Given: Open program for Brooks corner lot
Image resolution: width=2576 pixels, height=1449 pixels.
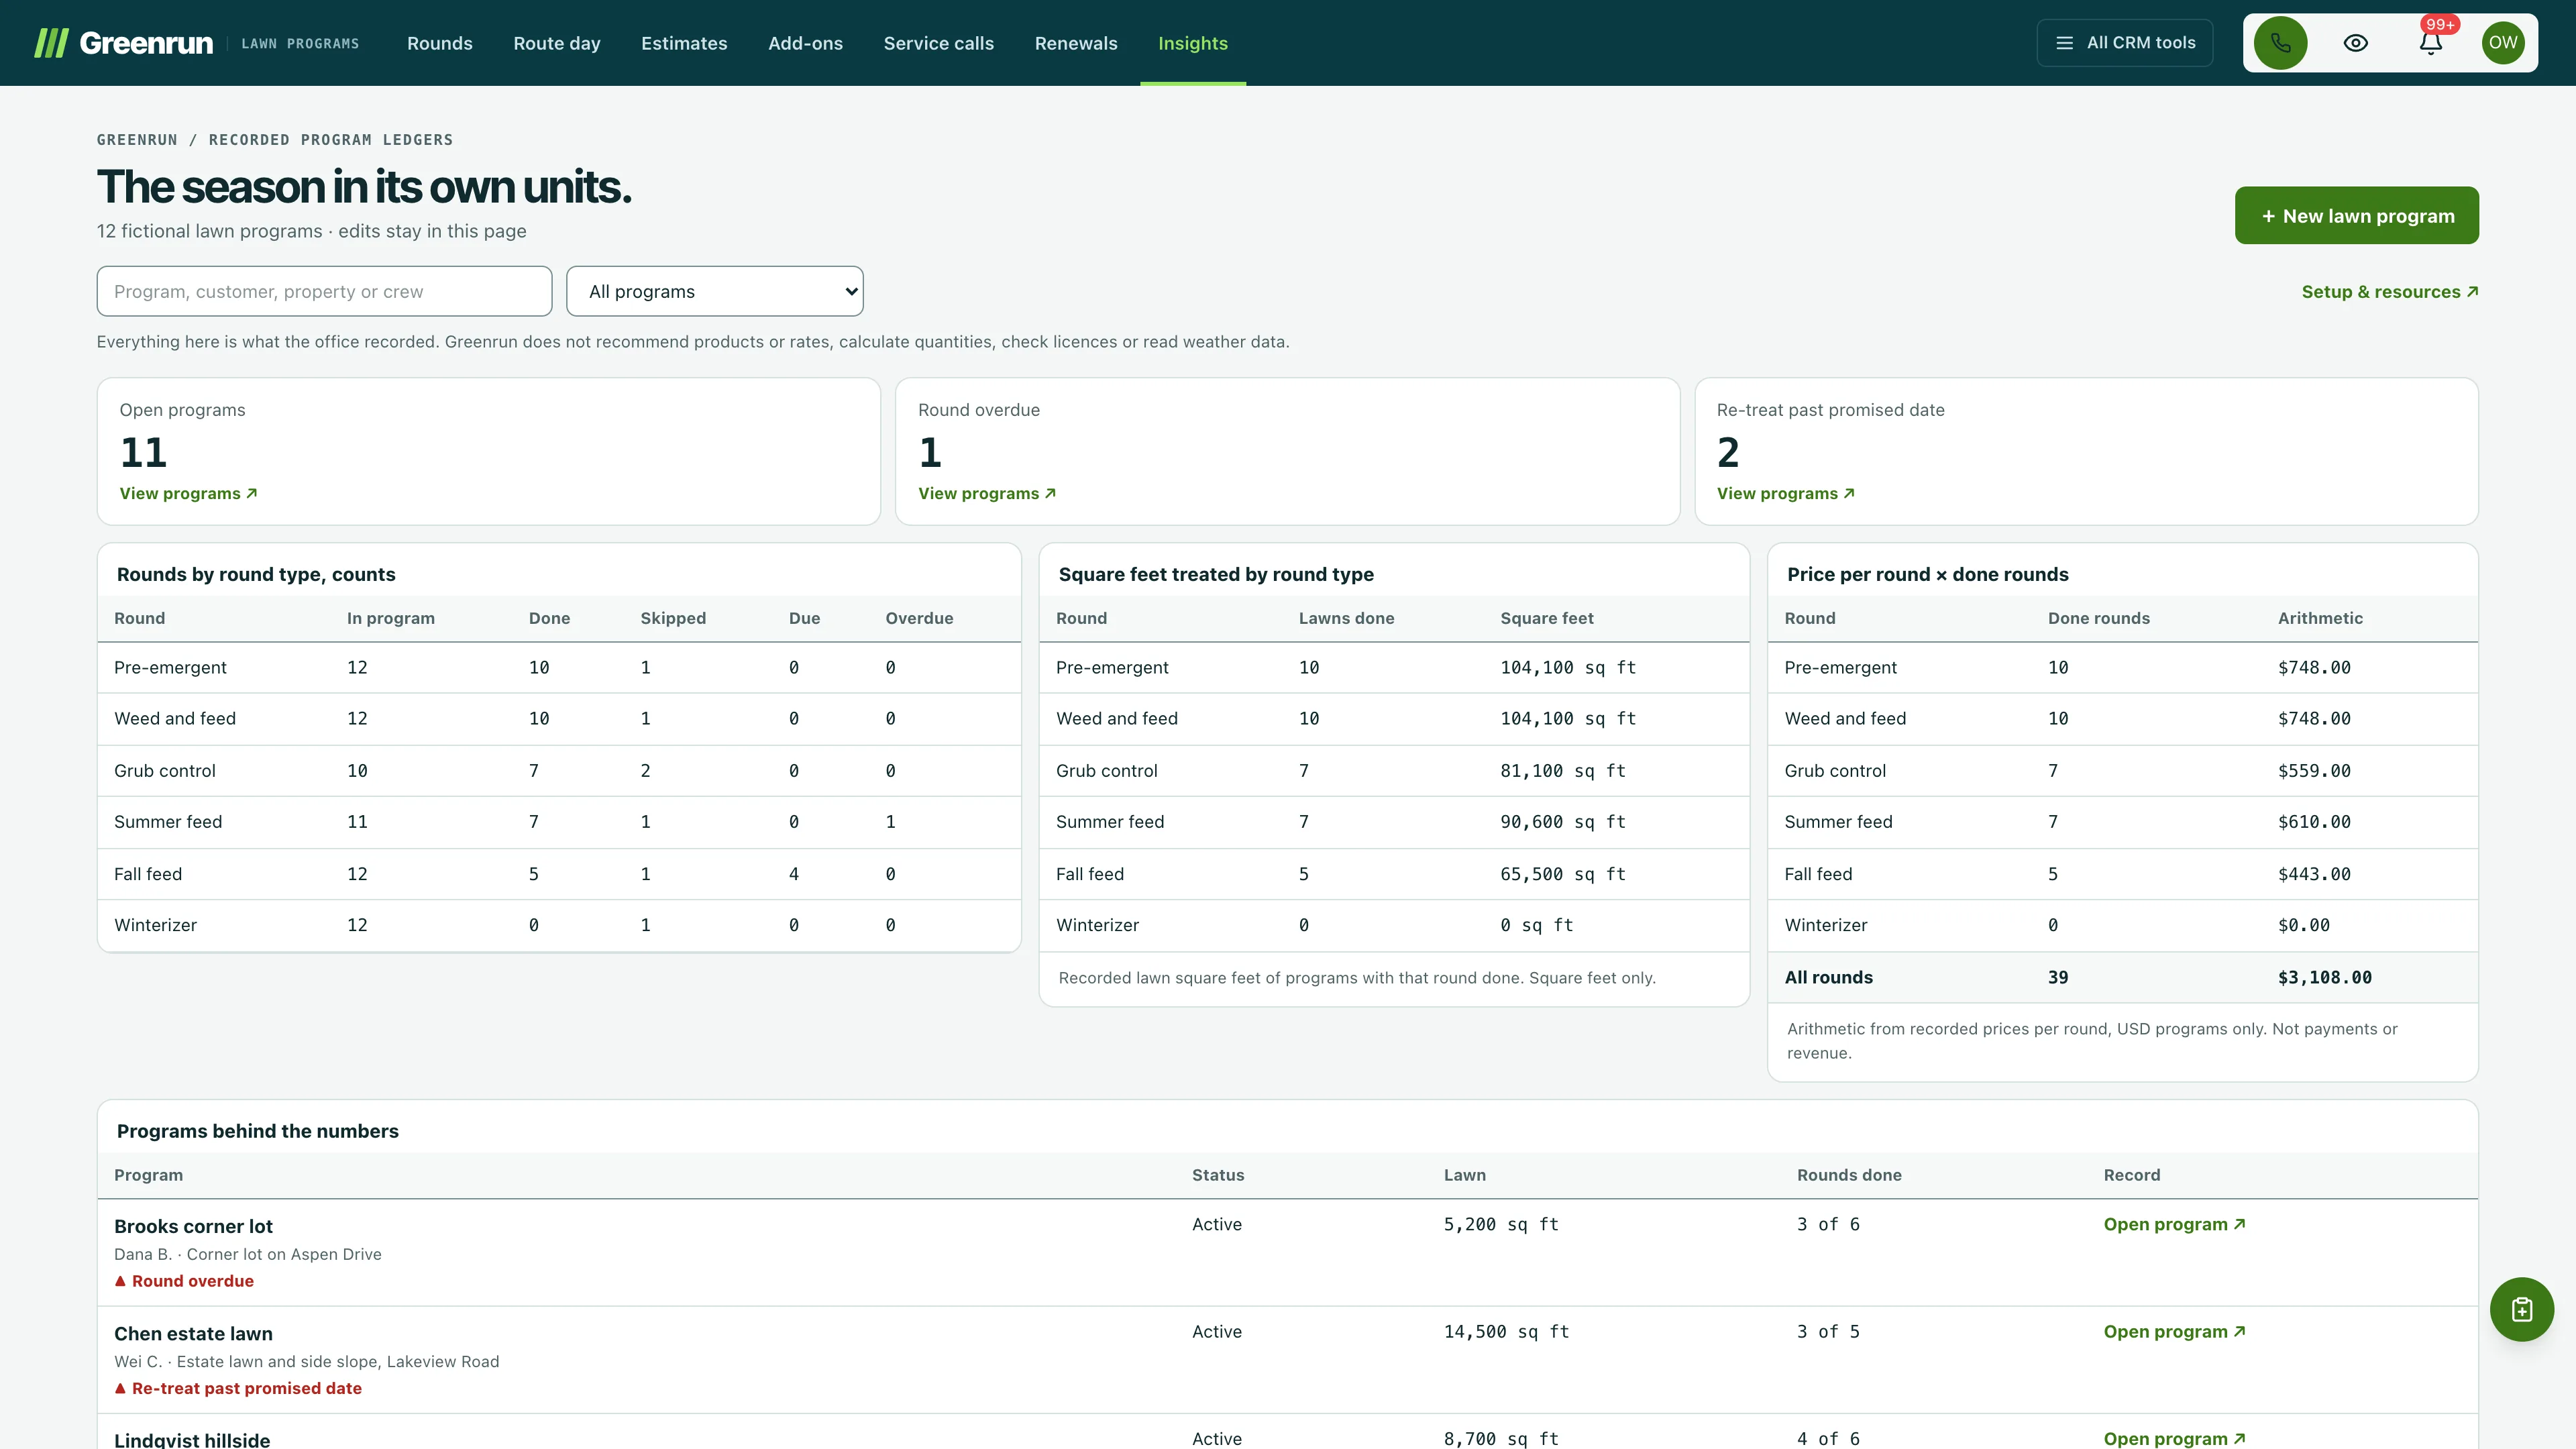Looking at the screenshot, I should click(2174, 1224).
